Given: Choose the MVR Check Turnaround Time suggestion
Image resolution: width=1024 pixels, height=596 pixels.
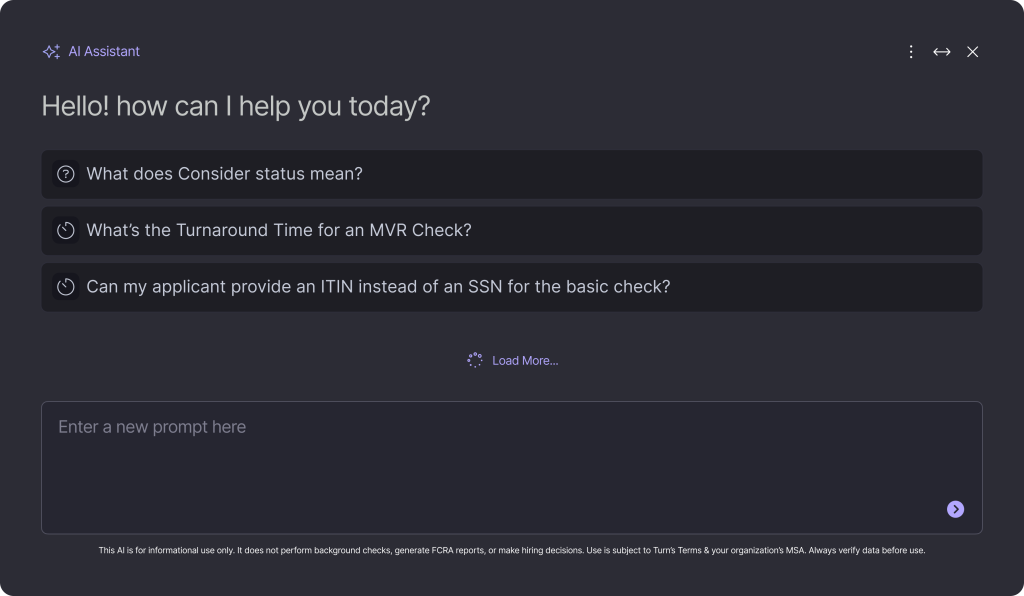Looking at the screenshot, I should pos(278,230).
